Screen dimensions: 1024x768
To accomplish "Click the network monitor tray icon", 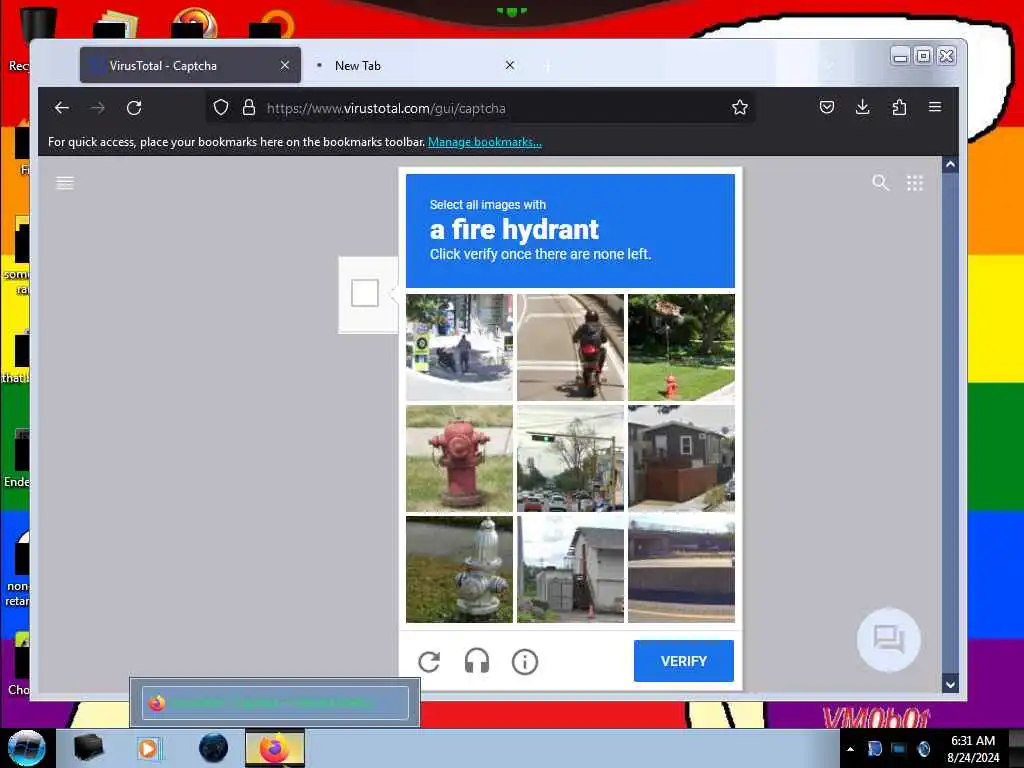I will click(x=899, y=748).
